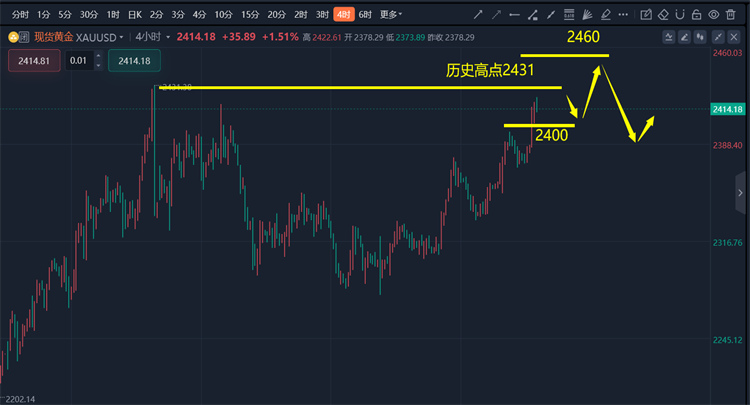
Task: Switch to 2分 timeframe
Action: [x=156, y=15]
